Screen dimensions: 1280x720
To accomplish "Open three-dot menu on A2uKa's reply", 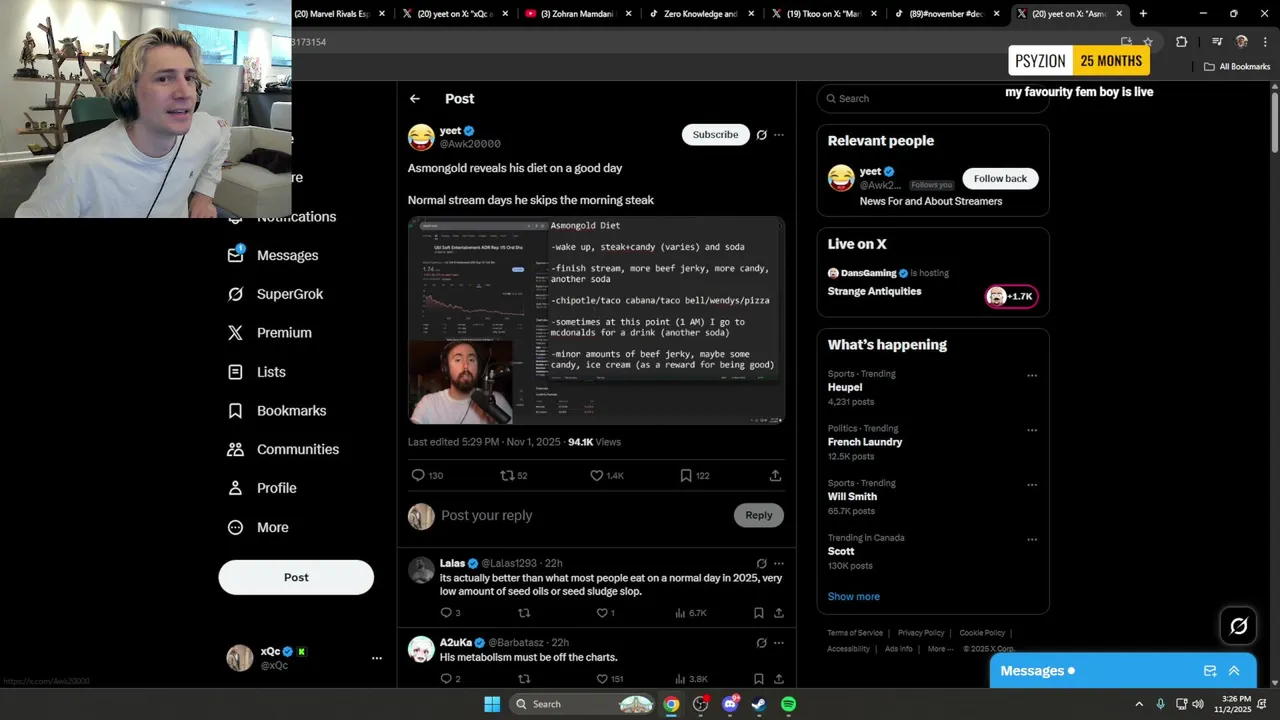I will pos(779,643).
